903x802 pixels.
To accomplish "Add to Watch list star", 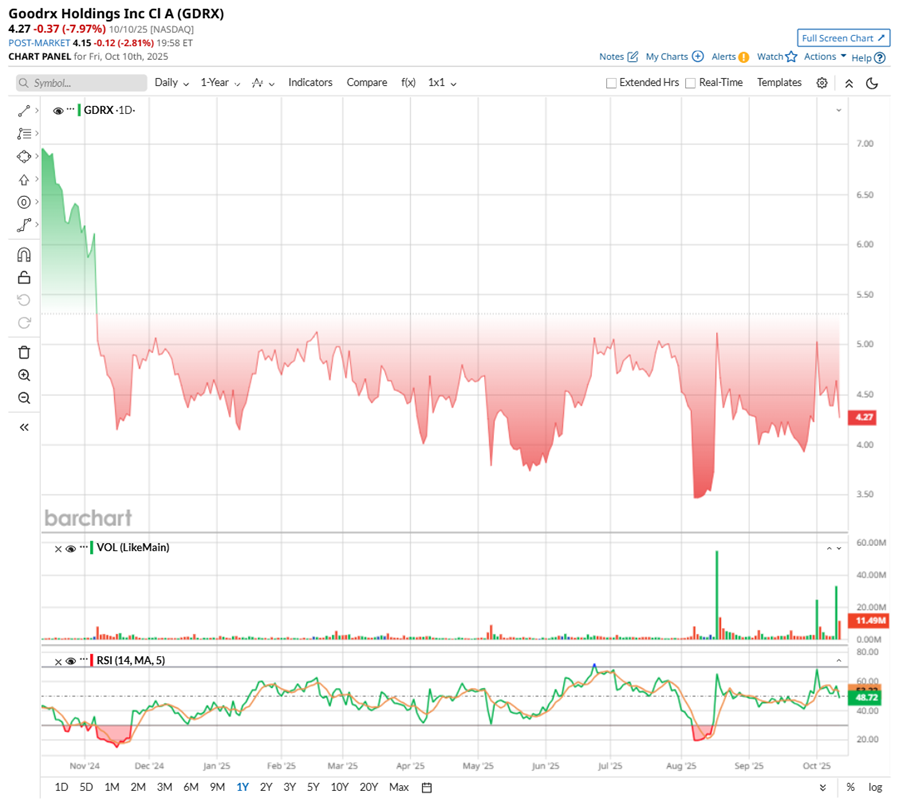I will click(791, 56).
